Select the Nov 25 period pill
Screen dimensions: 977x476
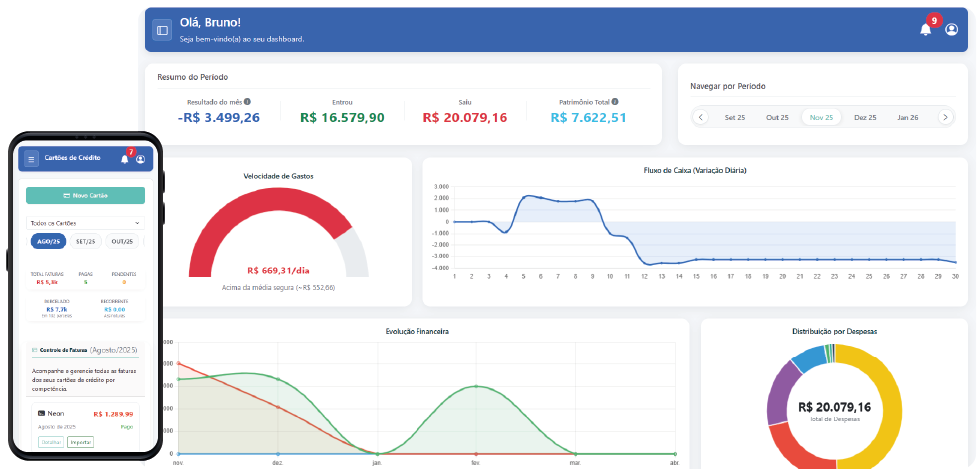point(821,118)
